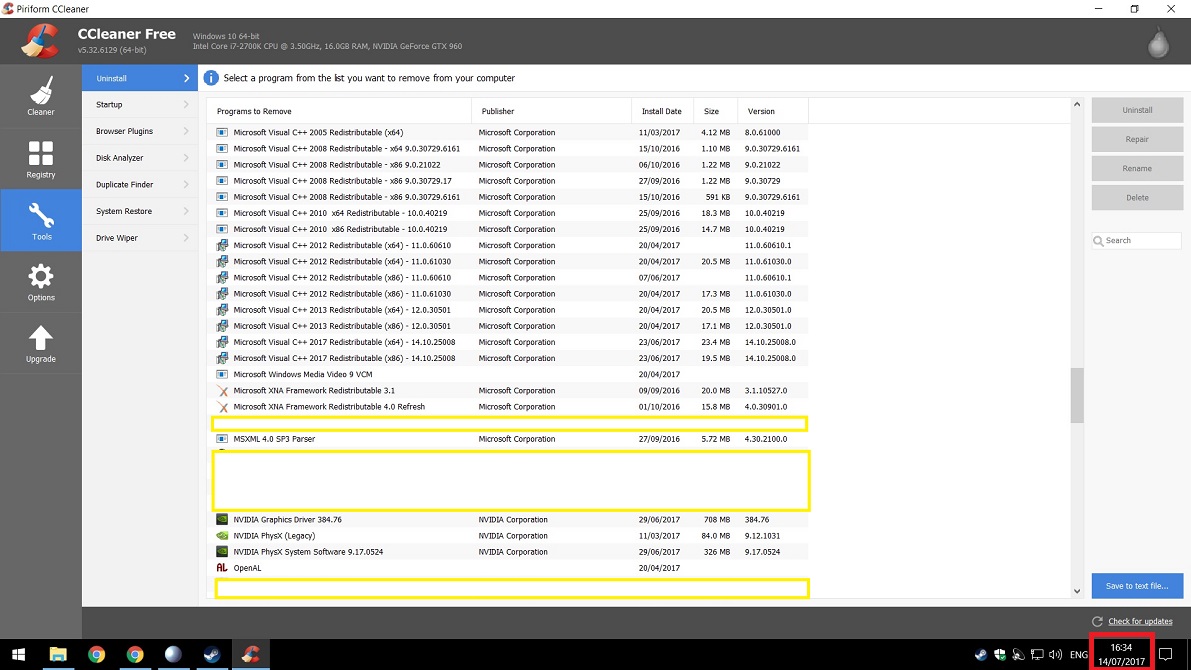
Task: Click the ENG language indicator
Action: click(x=1079, y=654)
